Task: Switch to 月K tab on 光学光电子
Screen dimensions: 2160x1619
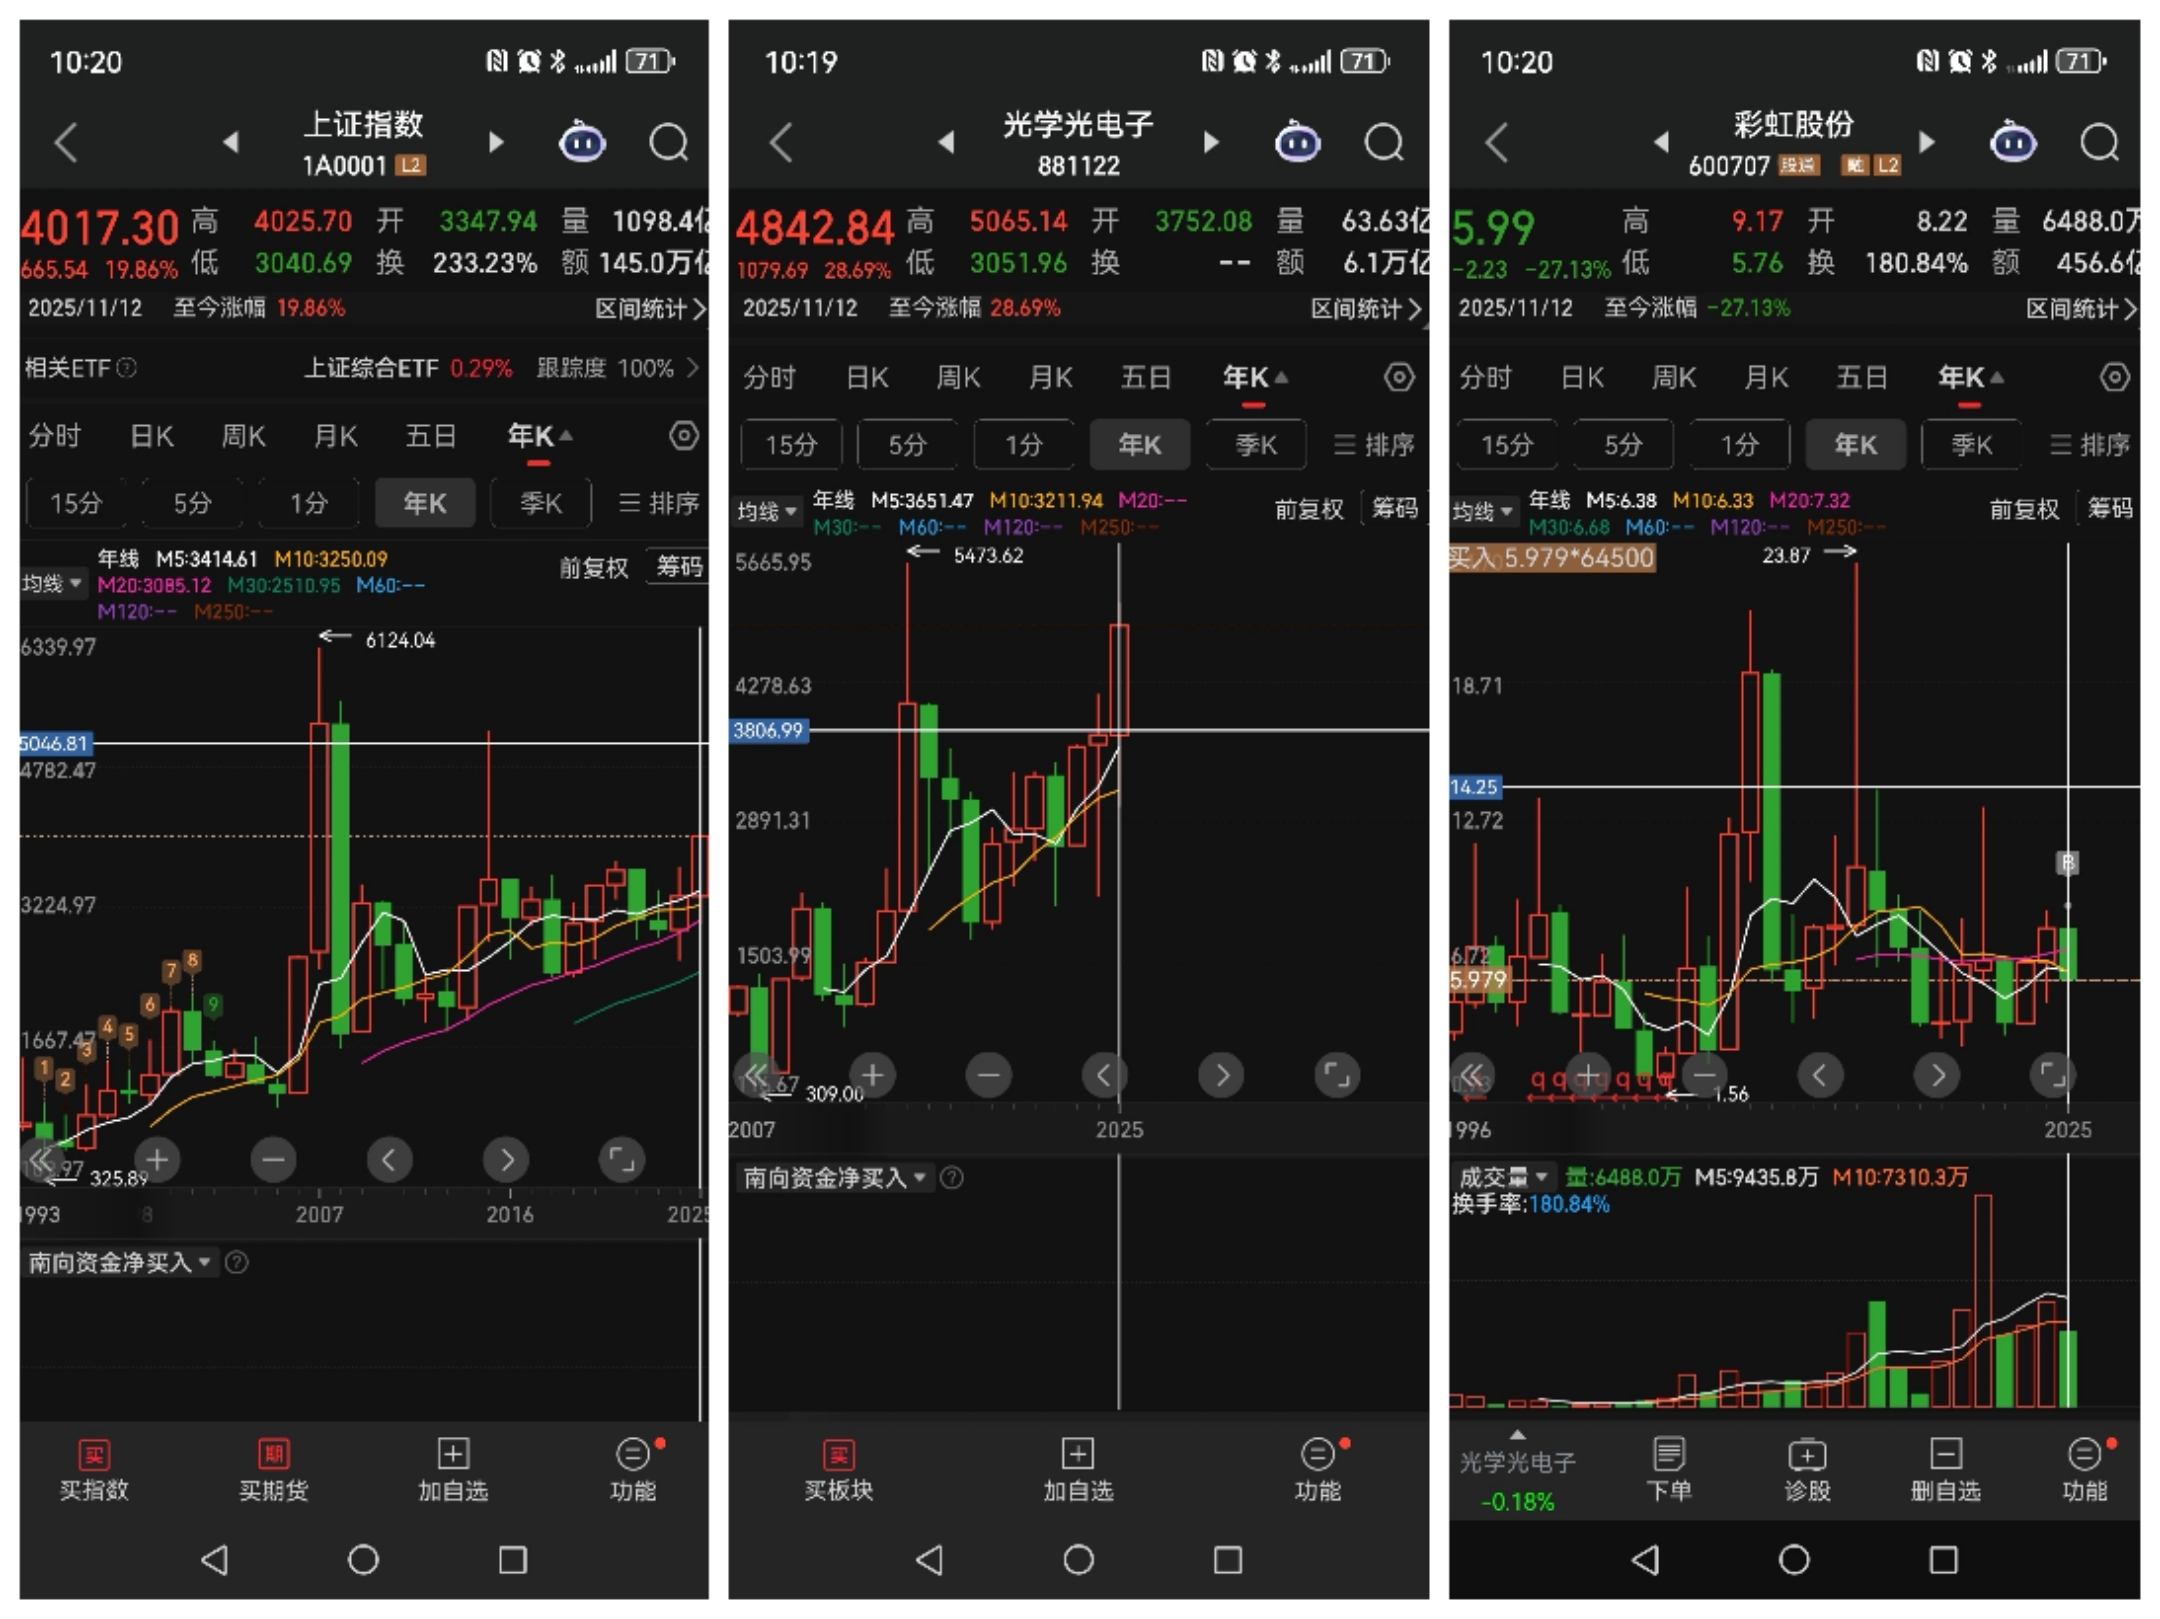Action: [1051, 377]
